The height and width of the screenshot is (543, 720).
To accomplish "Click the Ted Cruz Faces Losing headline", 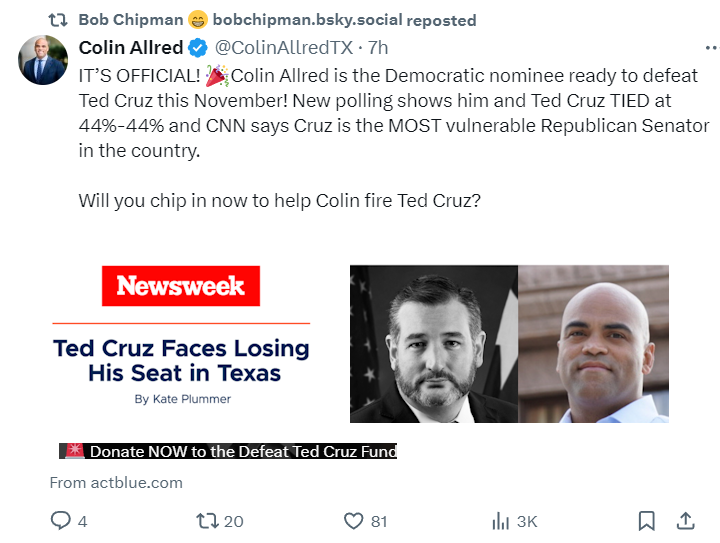I will pyautogui.click(x=181, y=361).
